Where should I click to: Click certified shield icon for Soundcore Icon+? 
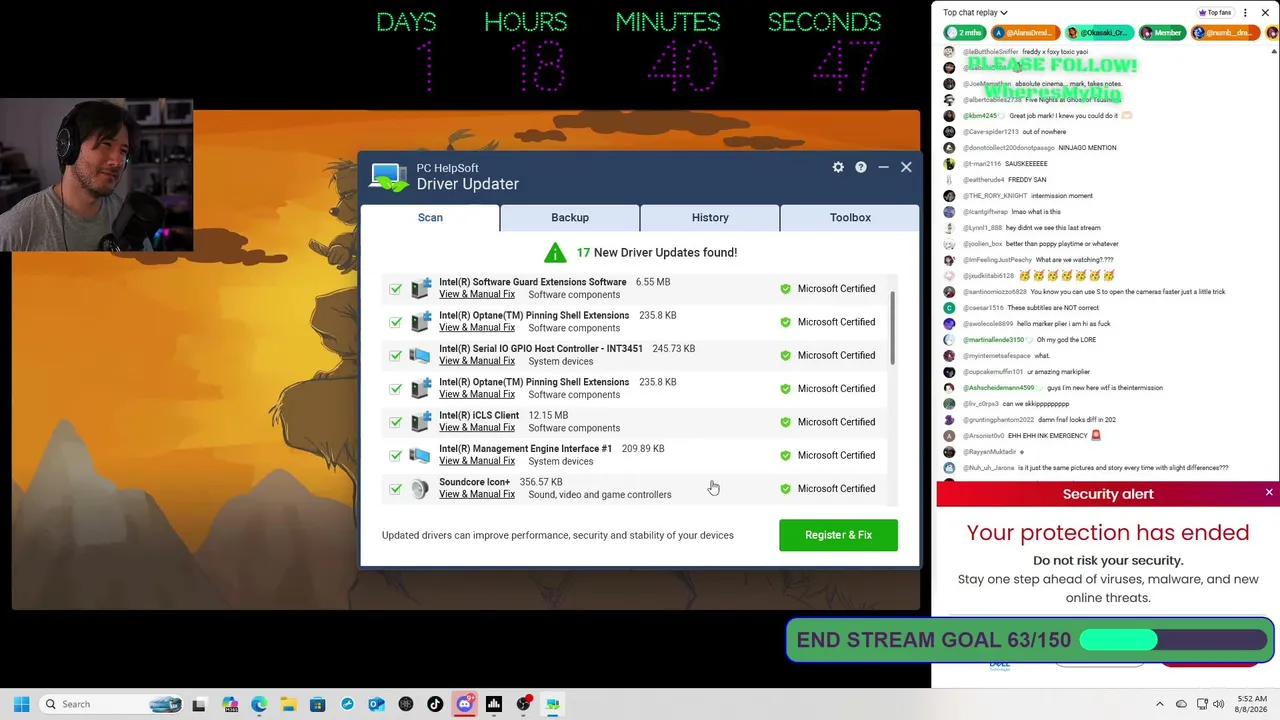pyautogui.click(x=785, y=489)
